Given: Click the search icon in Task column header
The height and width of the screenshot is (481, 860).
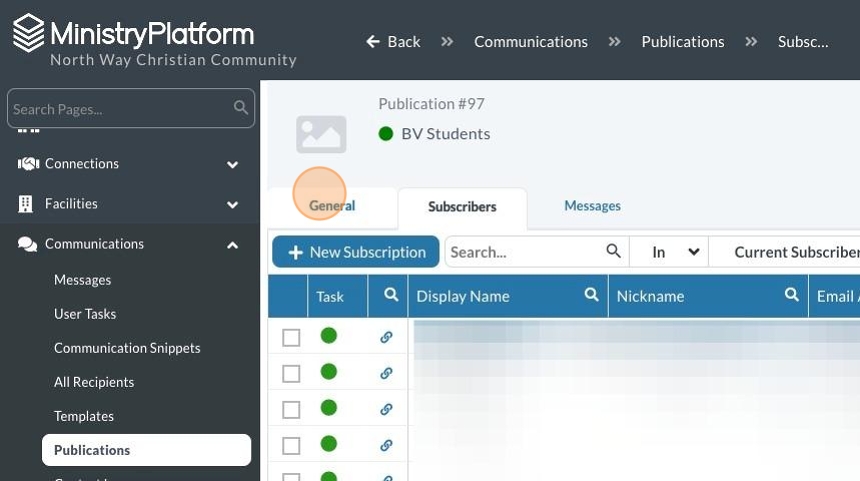Looking at the screenshot, I should point(391,295).
